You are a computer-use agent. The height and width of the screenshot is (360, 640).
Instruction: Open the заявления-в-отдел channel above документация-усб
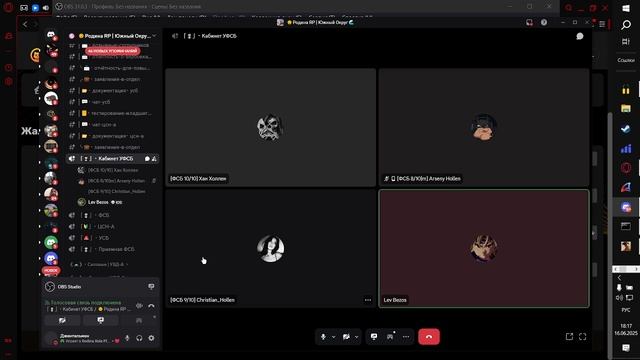coord(113,79)
